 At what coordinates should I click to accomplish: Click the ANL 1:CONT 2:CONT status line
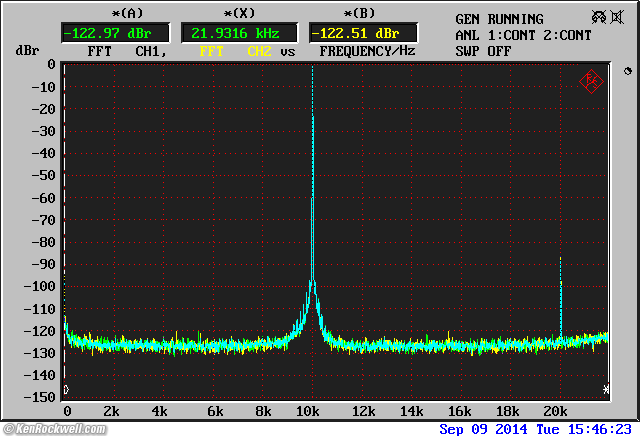(x=523, y=35)
